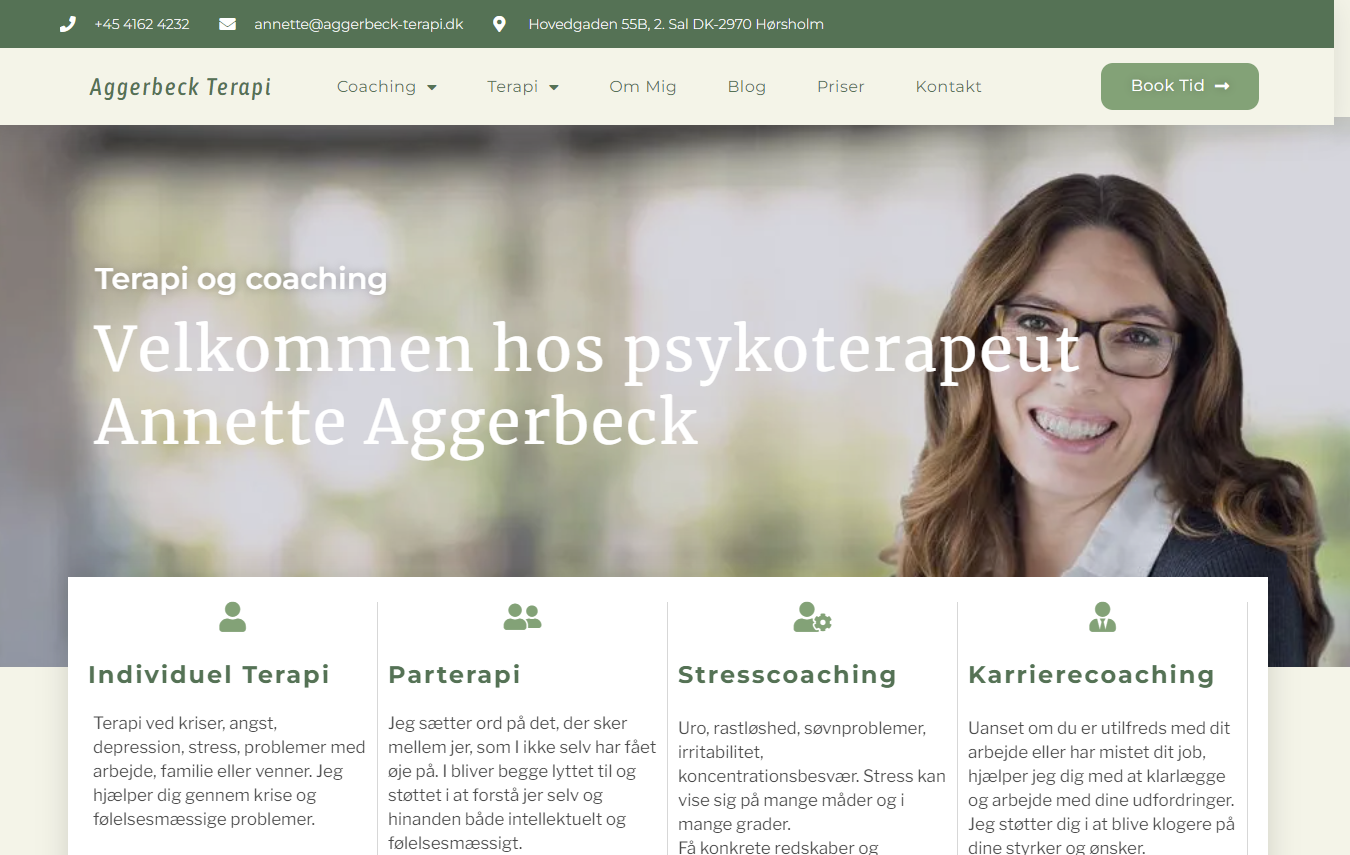
Task: Click the person-with-tie icon above Karrierecoaching
Action: click(1102, 617)
